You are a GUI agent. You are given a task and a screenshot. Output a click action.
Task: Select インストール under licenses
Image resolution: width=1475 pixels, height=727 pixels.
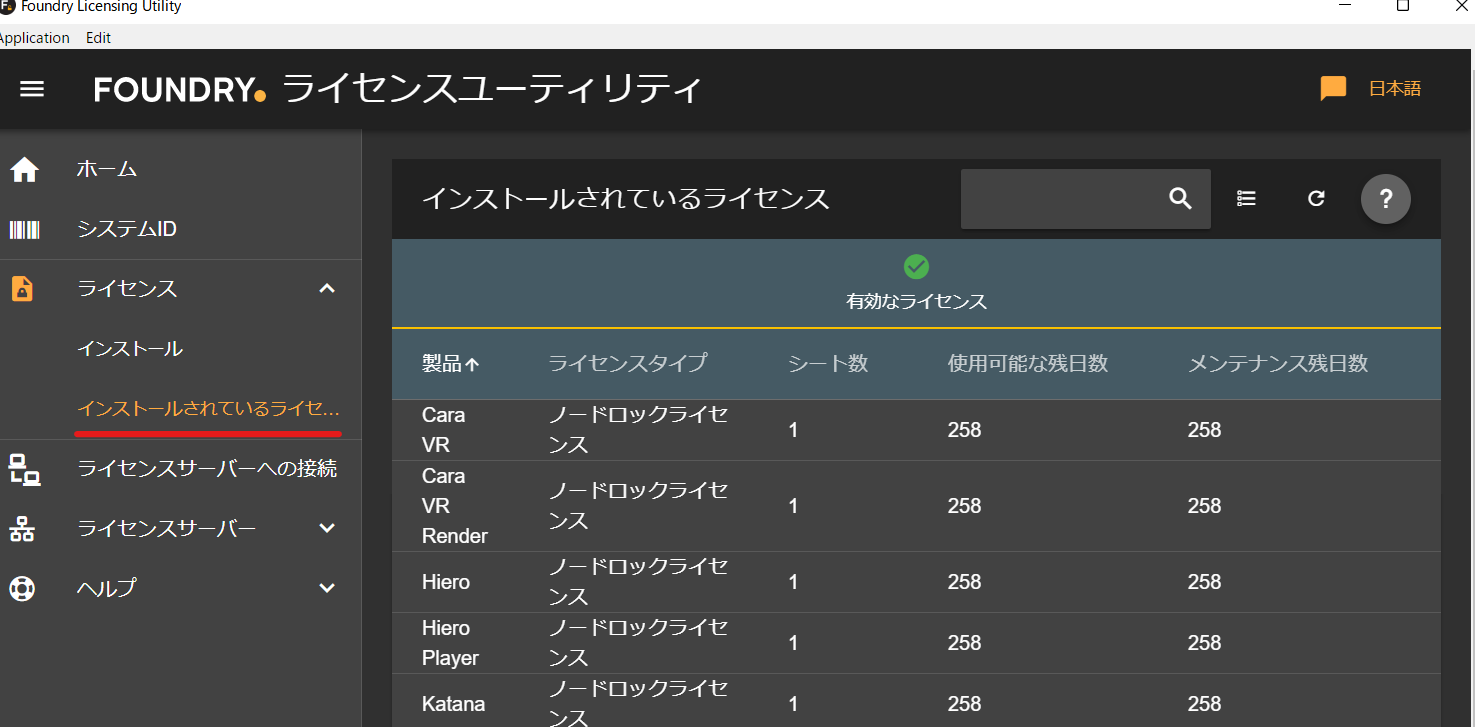(x=130, y=349)
